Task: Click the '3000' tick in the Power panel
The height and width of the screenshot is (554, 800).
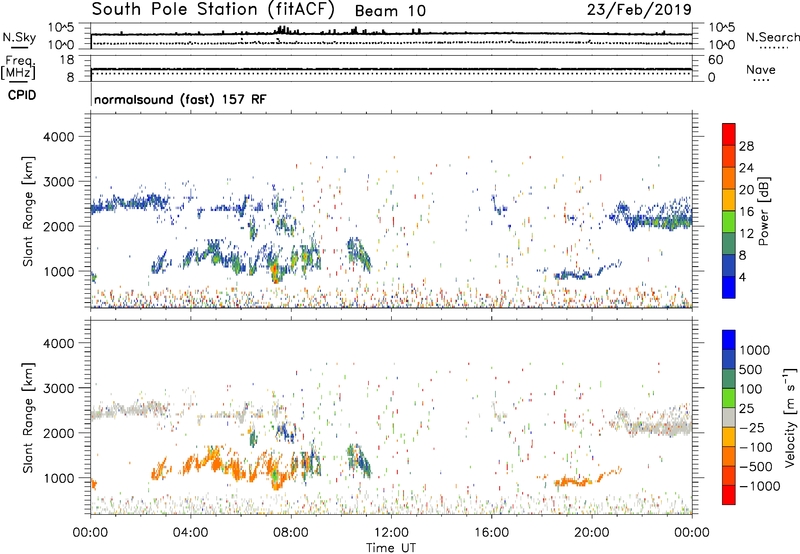Action: point(59,182)
